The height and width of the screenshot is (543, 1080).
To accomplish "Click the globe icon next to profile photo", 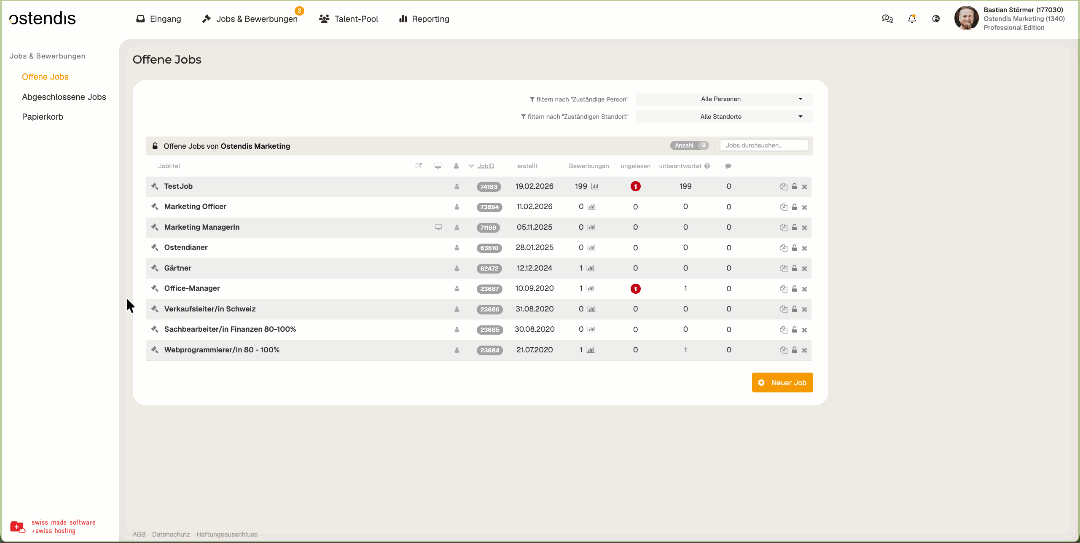I will (936, 18).
